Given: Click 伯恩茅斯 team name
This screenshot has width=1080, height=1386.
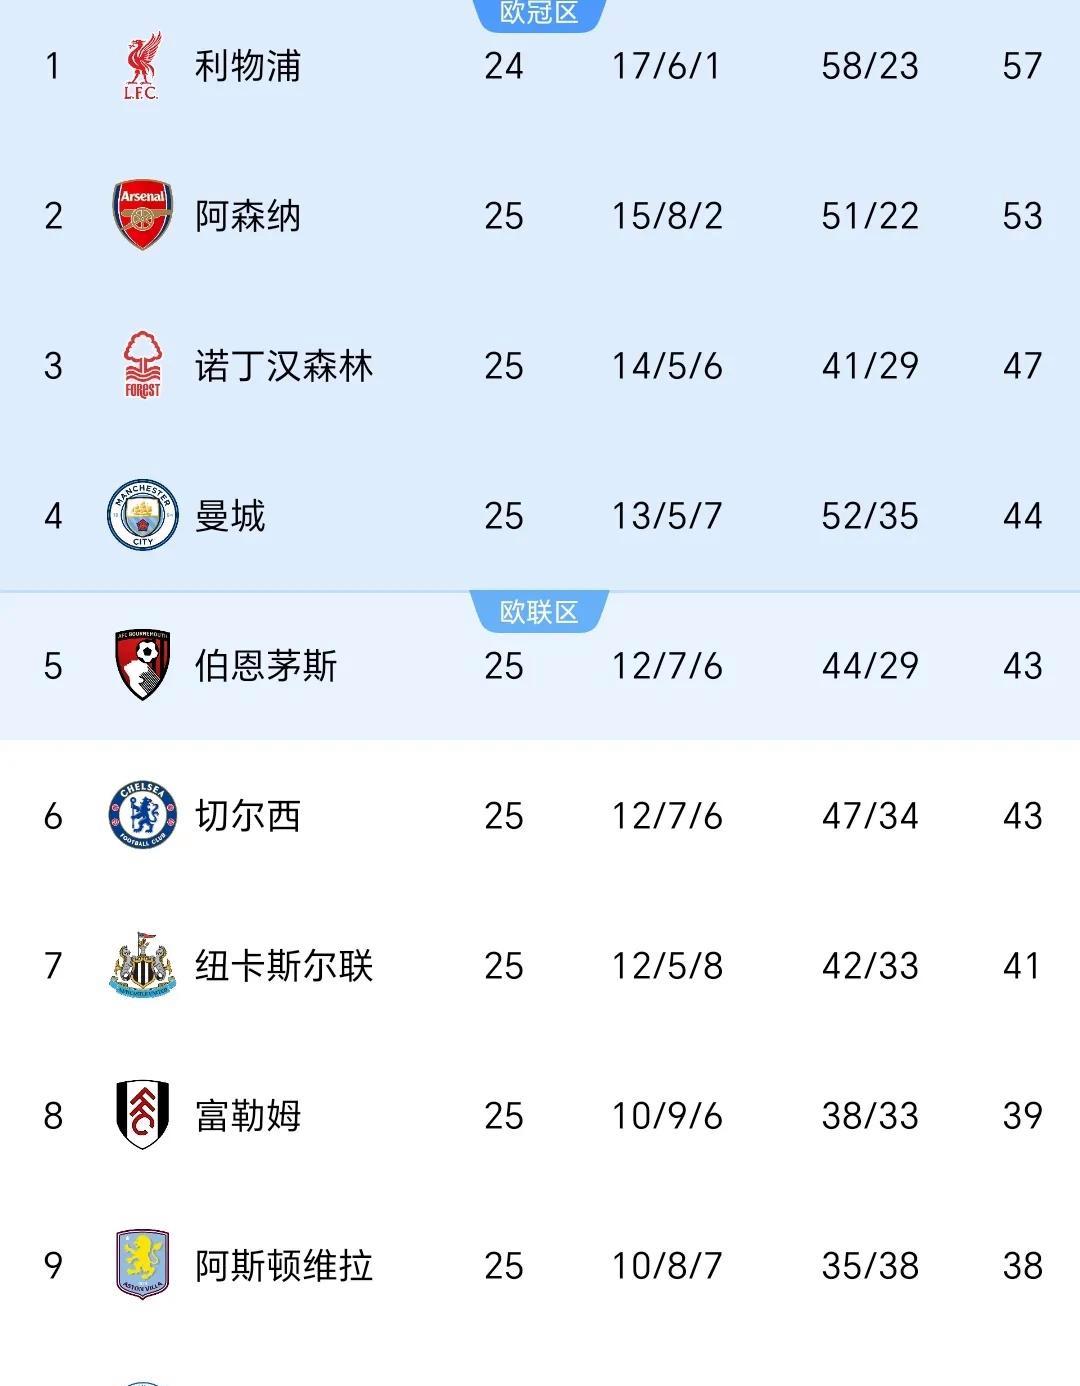Looking at the screenshot, I should (x=265, y=666).
